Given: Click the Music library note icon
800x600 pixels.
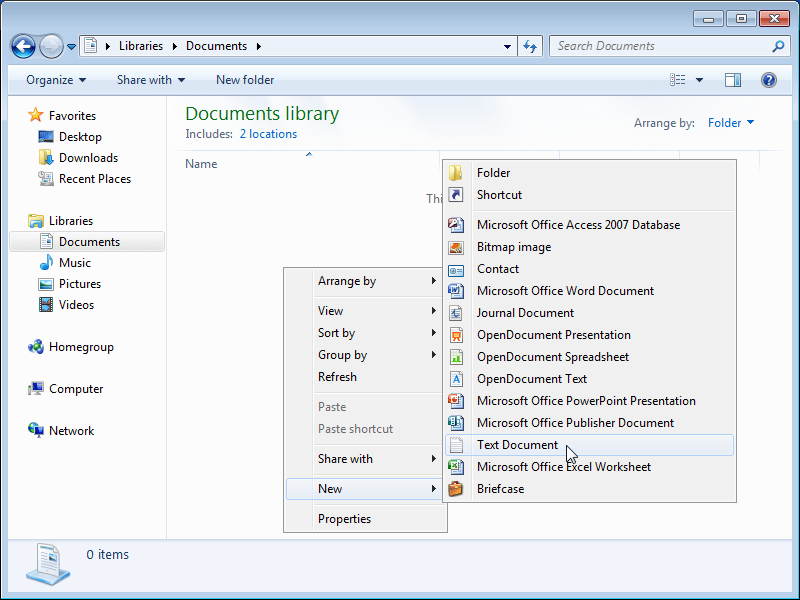Looking at the screenshot, I should tap(46, 263).
